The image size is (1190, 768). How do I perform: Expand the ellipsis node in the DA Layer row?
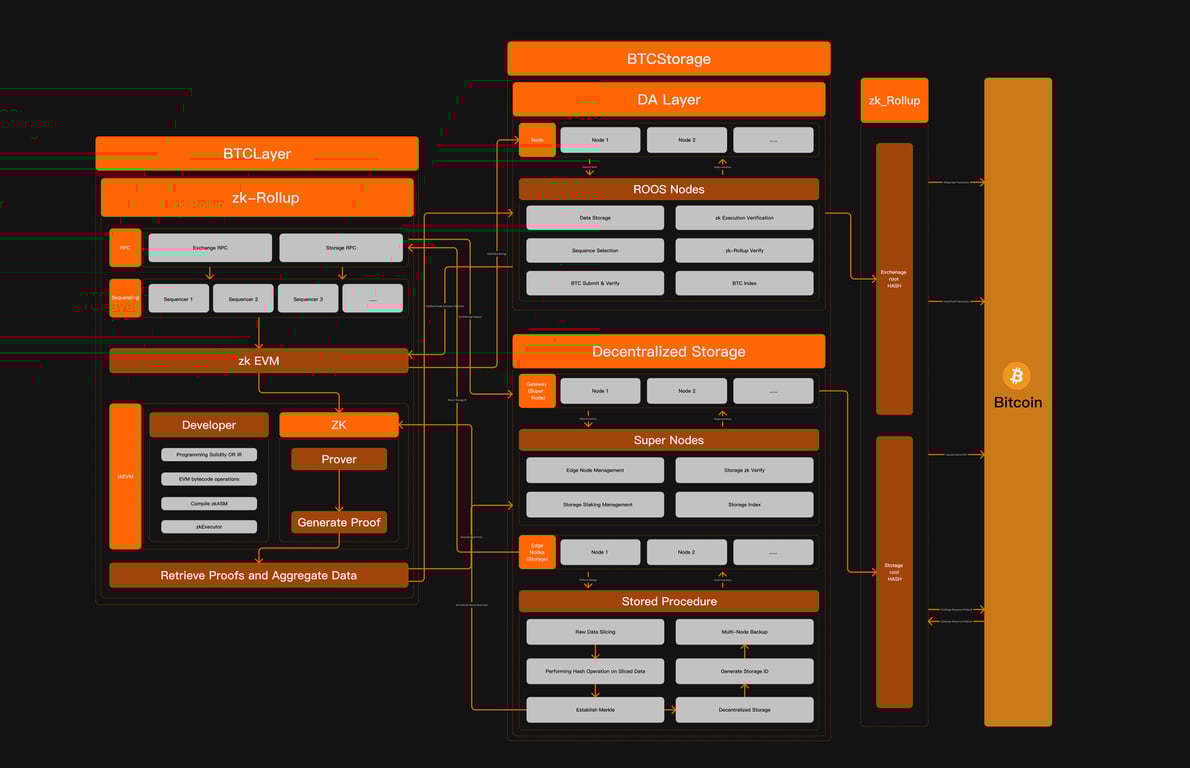(x=773, y=139)
